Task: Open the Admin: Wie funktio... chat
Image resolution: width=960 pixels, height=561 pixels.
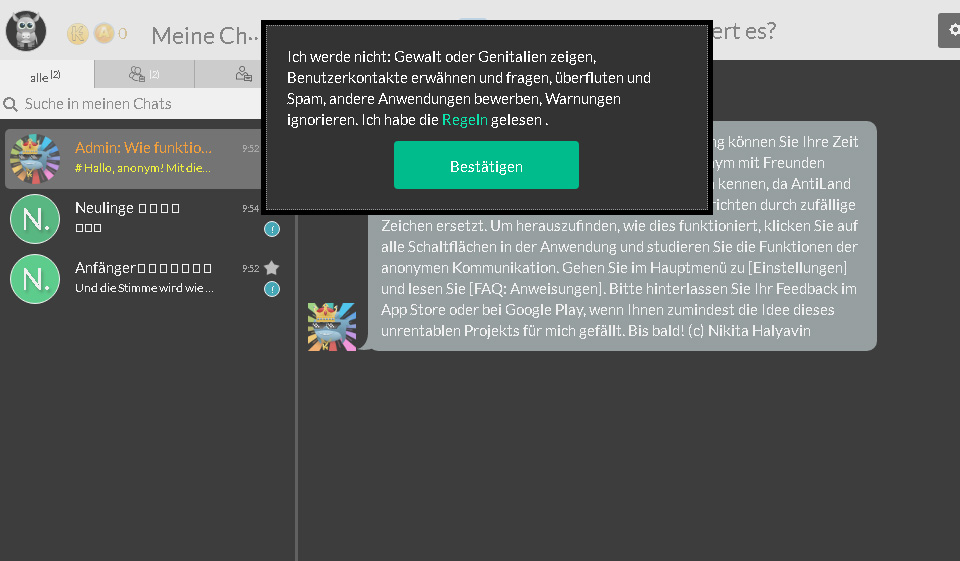Action: tap(145, 158)
